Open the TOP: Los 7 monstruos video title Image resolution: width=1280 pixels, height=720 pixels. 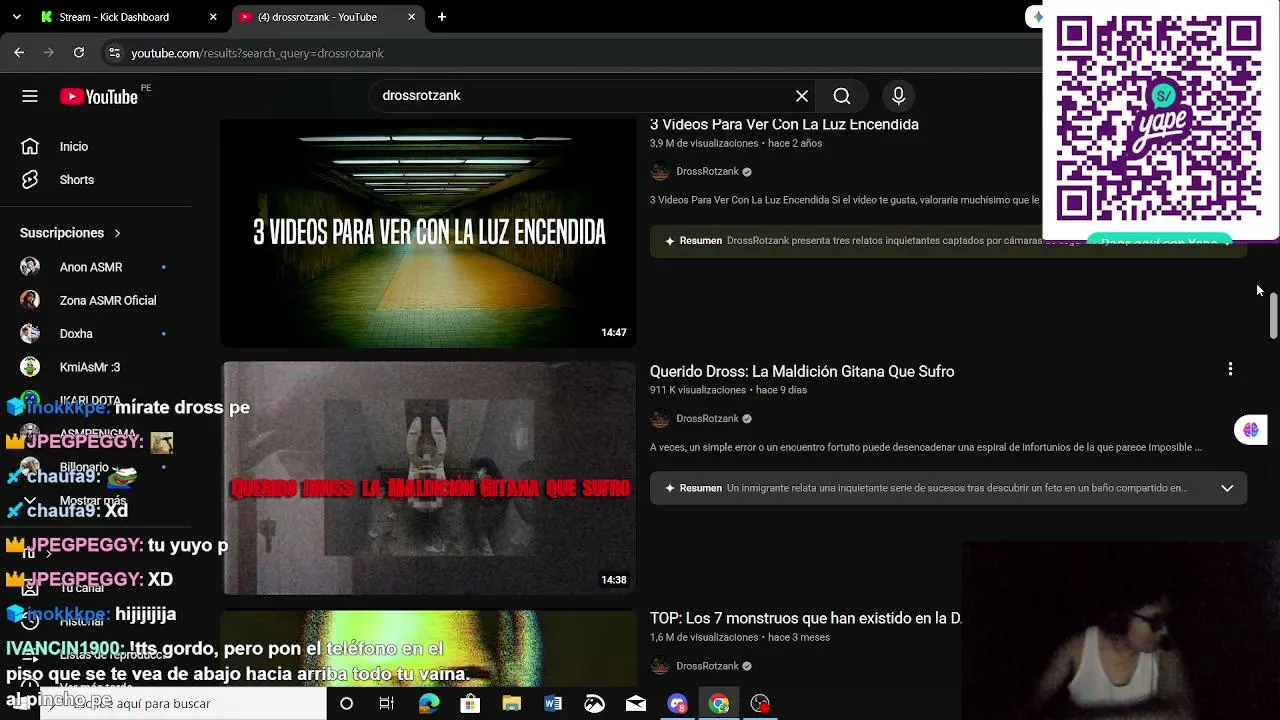[x=805, y=619]
